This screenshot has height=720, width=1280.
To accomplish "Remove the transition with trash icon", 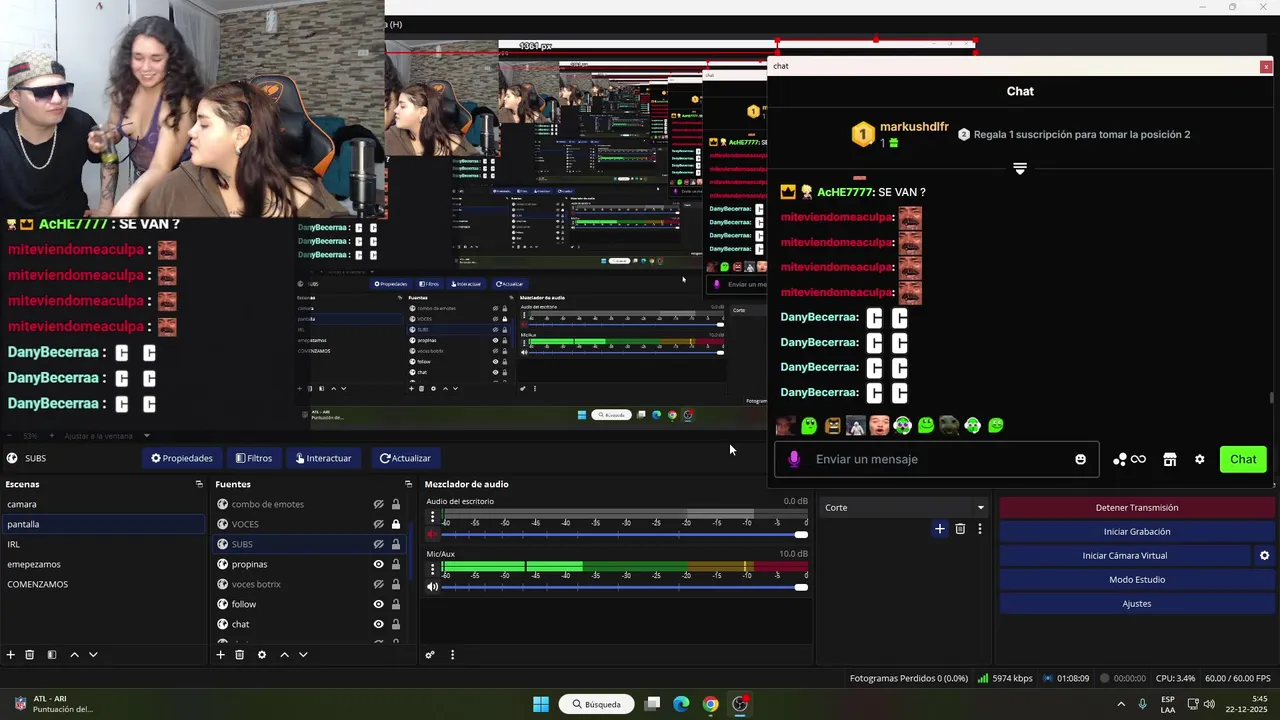I will (x=960, y=529).
